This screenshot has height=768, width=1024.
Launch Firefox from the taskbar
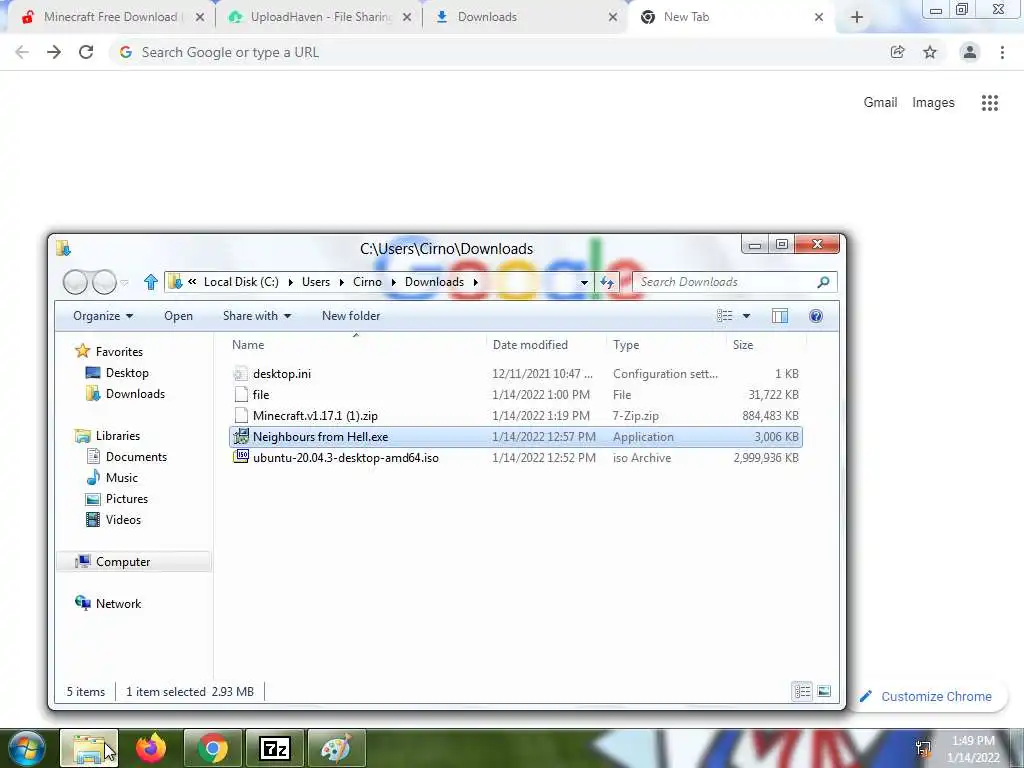coord(151,748)
